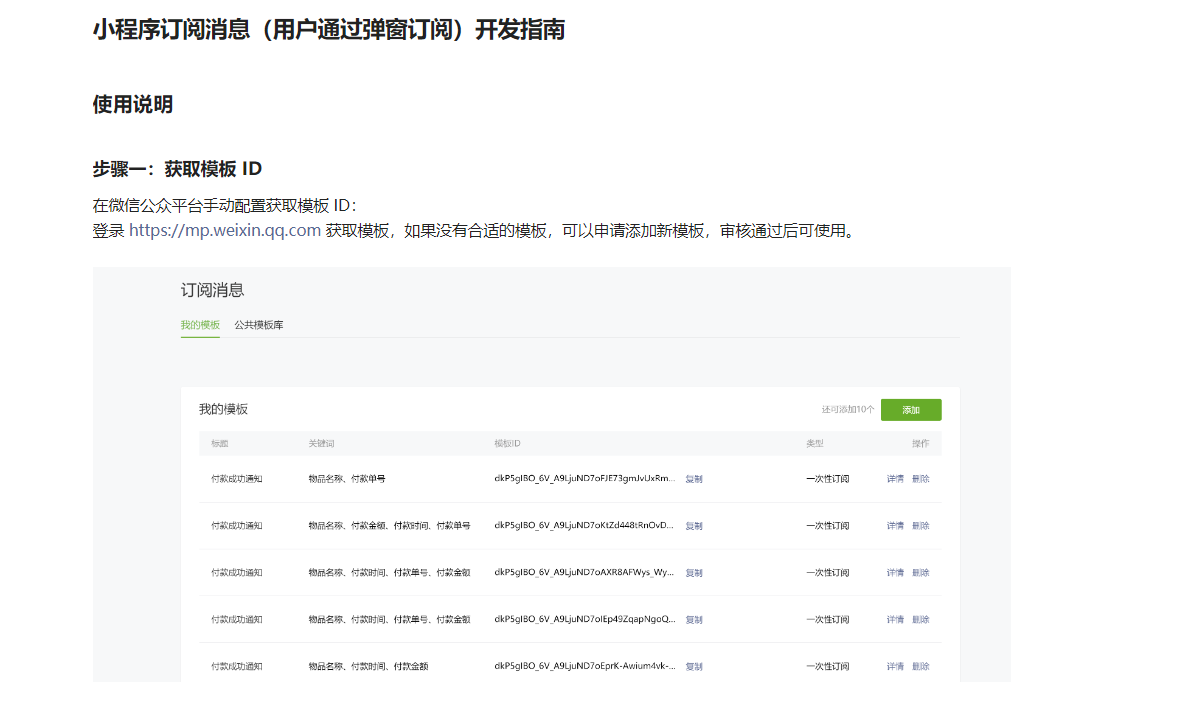Image resolution: width=1193 pixels, height=726 pixels.
Task: Click keywords cell 物品名称、付款单号
Action: click(347, 479)
